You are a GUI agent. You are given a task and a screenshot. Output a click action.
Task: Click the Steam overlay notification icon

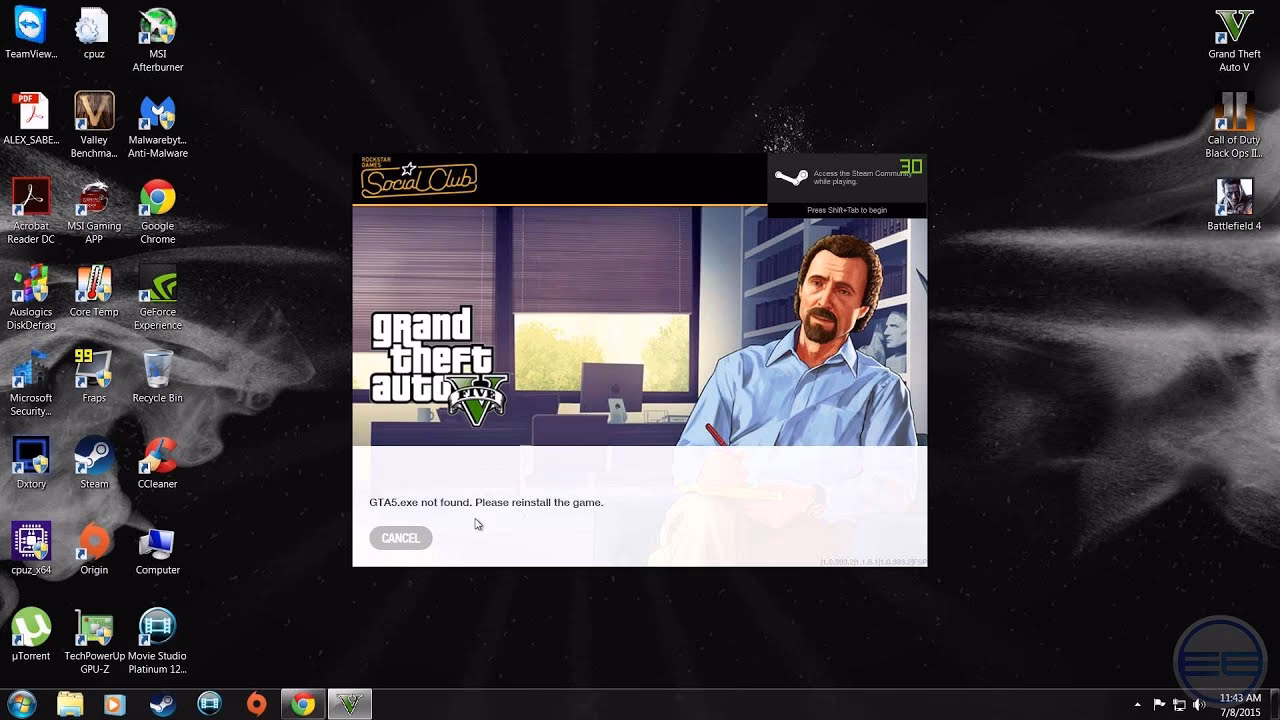click(x=791, y=178)
